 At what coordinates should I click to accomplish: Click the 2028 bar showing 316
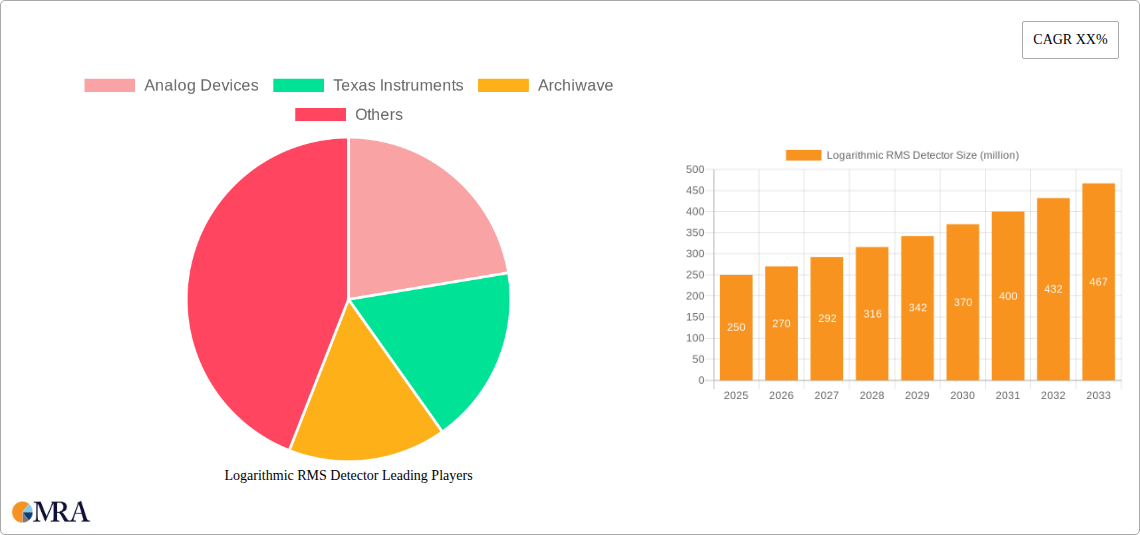pos(872,313)
